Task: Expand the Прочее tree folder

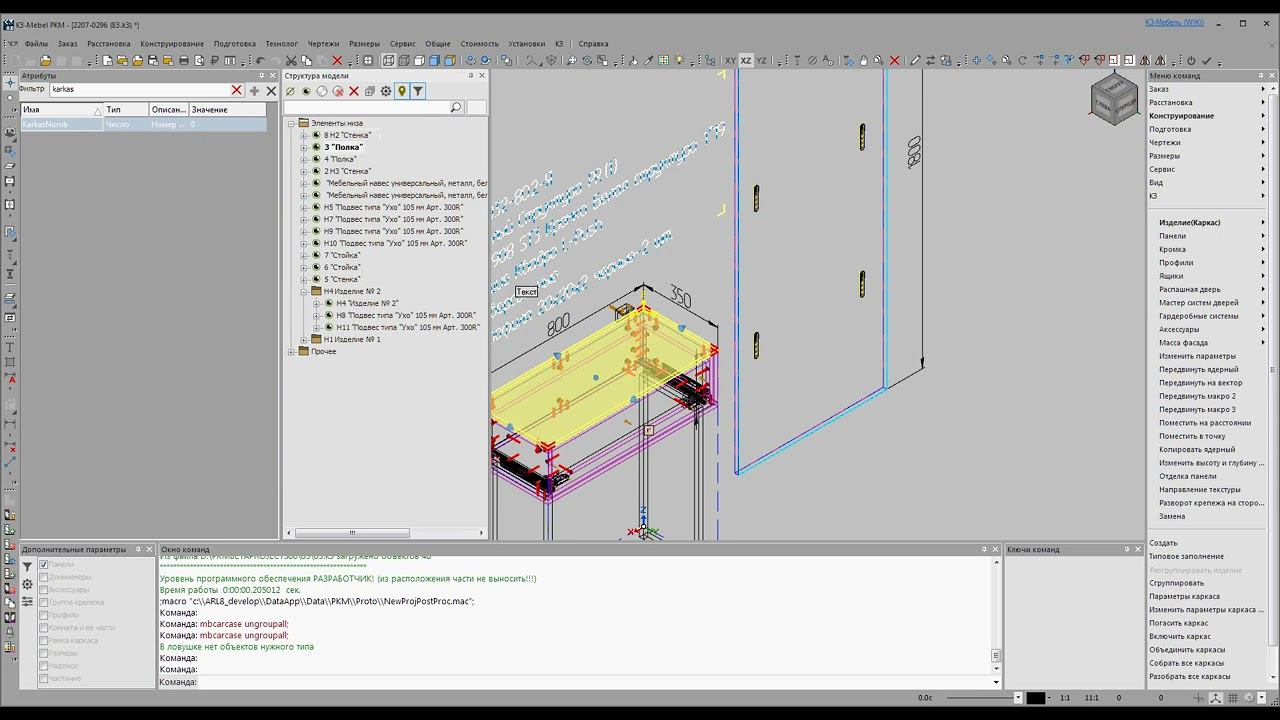Action: click(292, 351)
